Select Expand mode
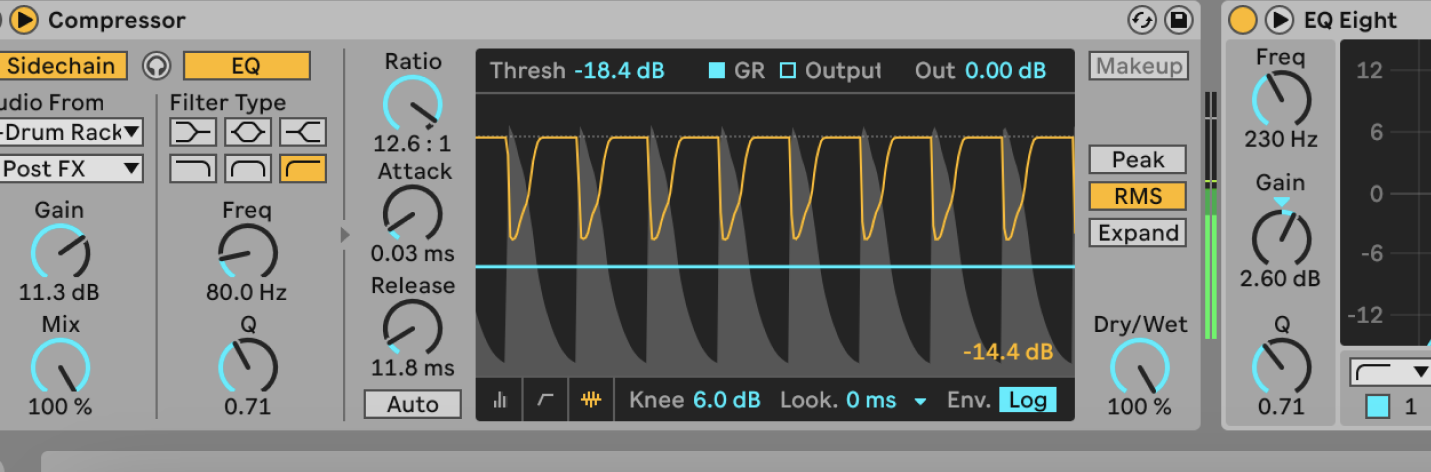Screen dimensions: 1431x472 [1138, 233]
